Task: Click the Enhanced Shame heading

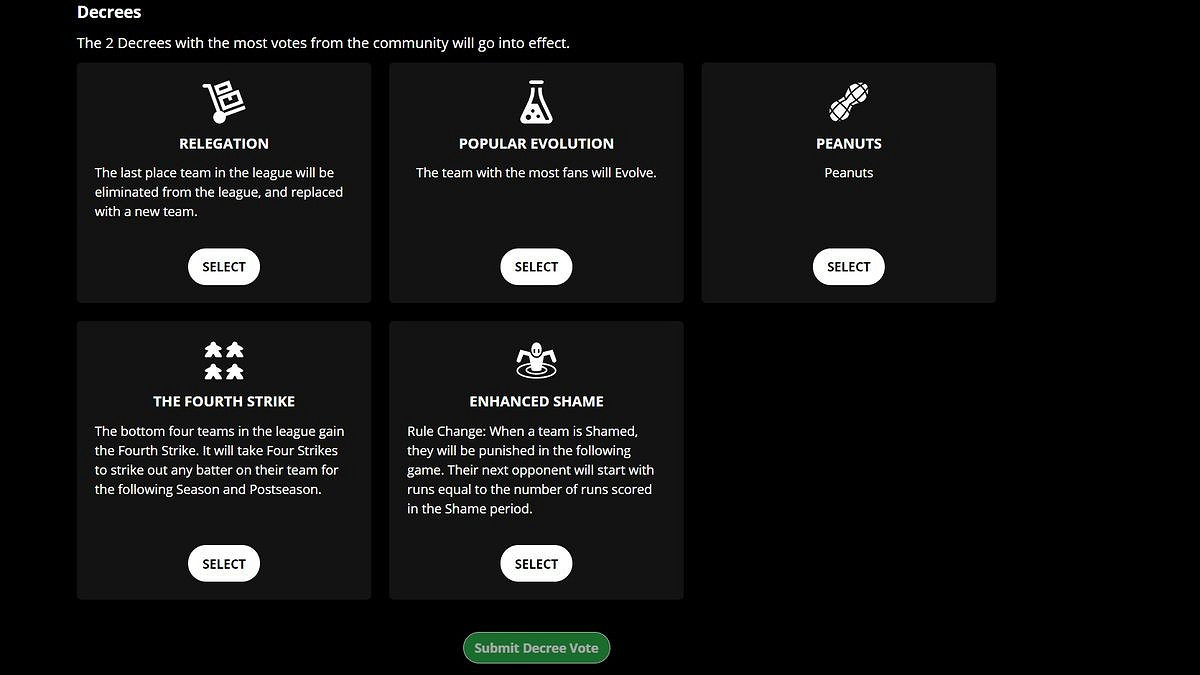Action: [536, 402]
